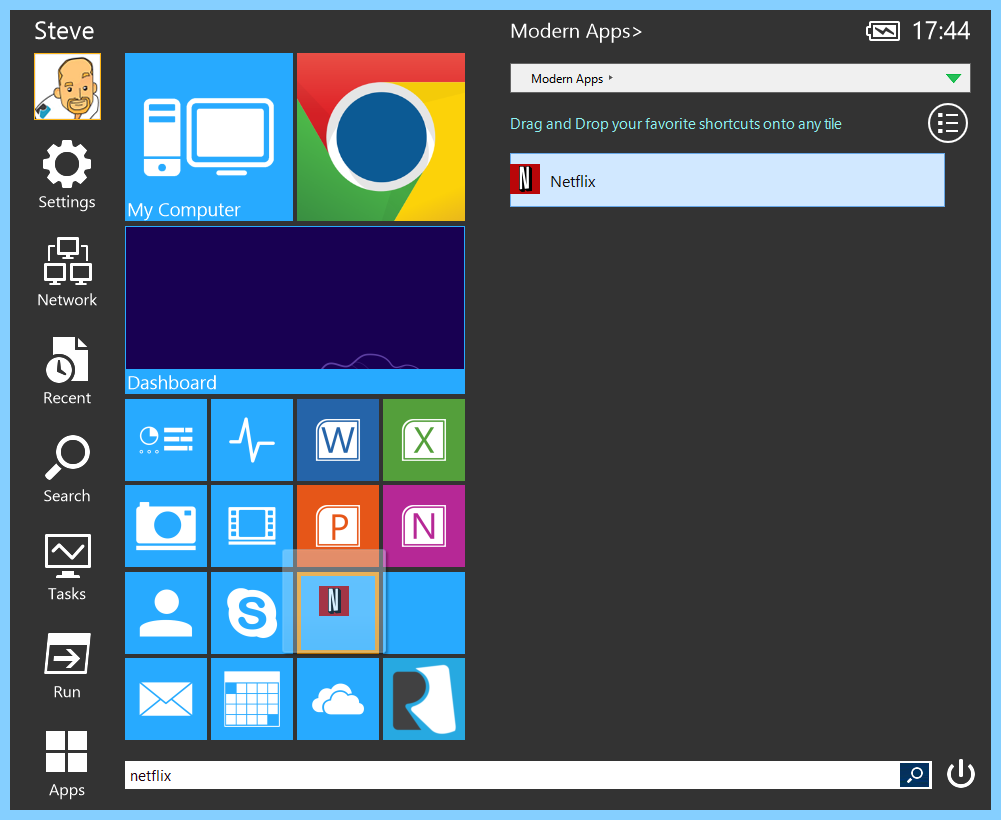Toggle the list view button
1001x820 pixels.
(x=947, y=123)
